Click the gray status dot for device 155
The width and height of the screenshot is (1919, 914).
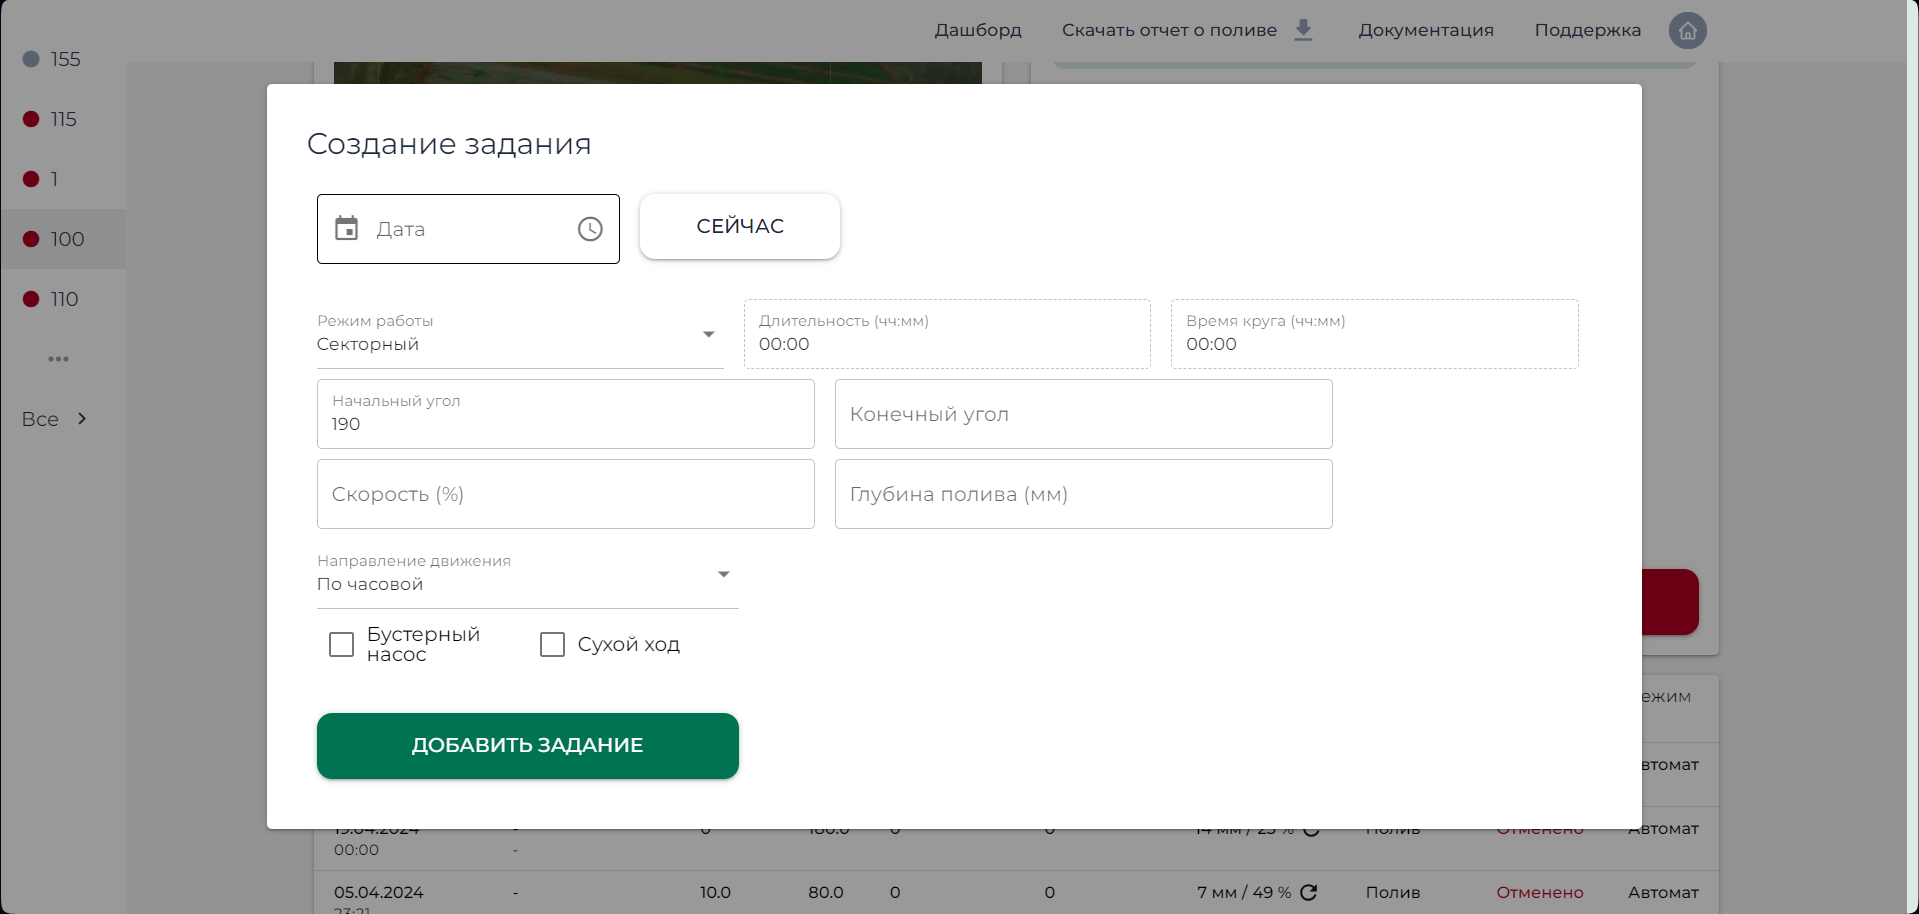coord(31,59)
